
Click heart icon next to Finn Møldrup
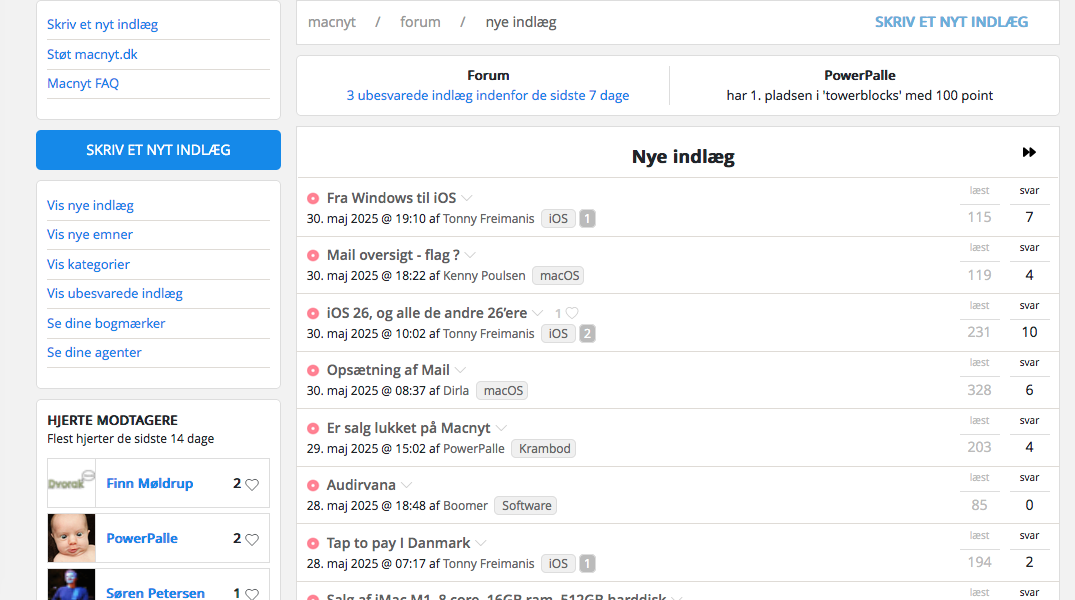click(x=252, y=484)
